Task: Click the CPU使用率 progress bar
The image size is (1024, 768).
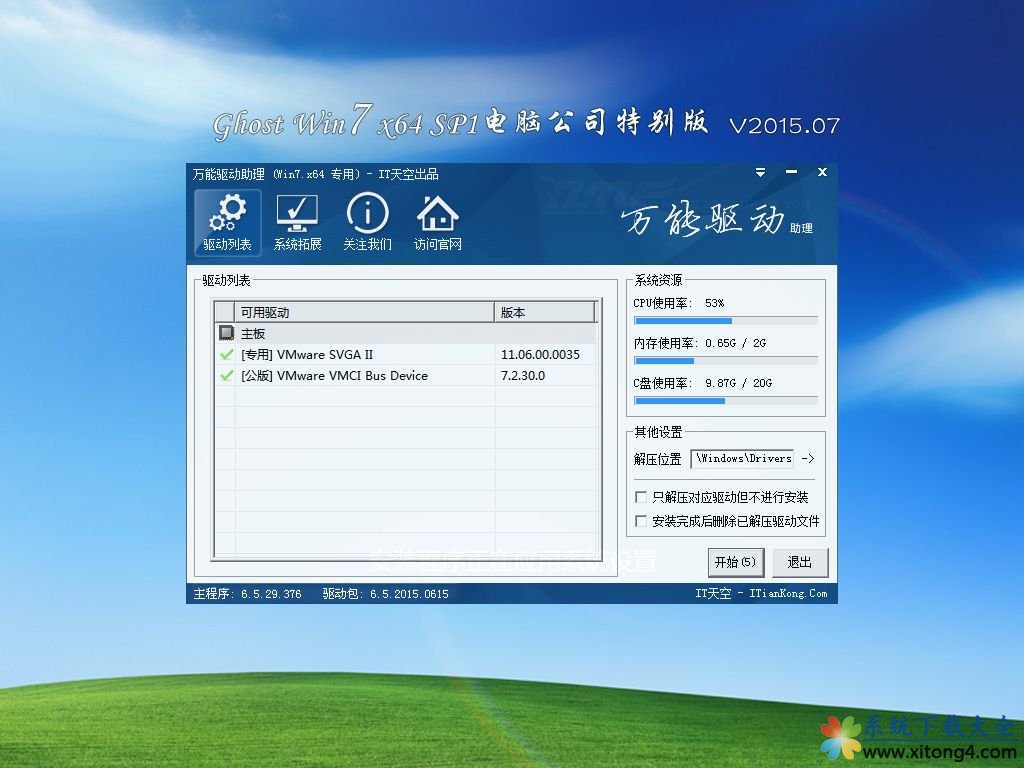Action: (726, 321)
